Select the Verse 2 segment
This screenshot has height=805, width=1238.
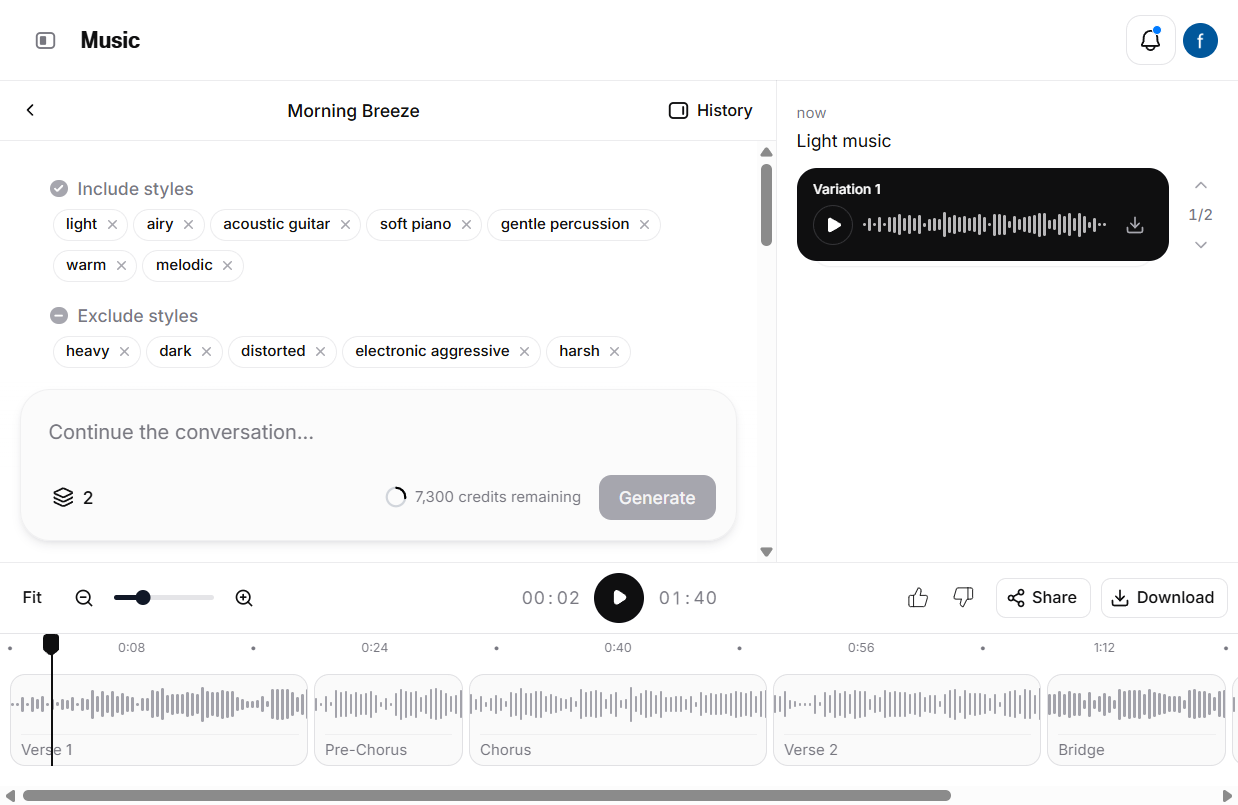pos(907,720)
